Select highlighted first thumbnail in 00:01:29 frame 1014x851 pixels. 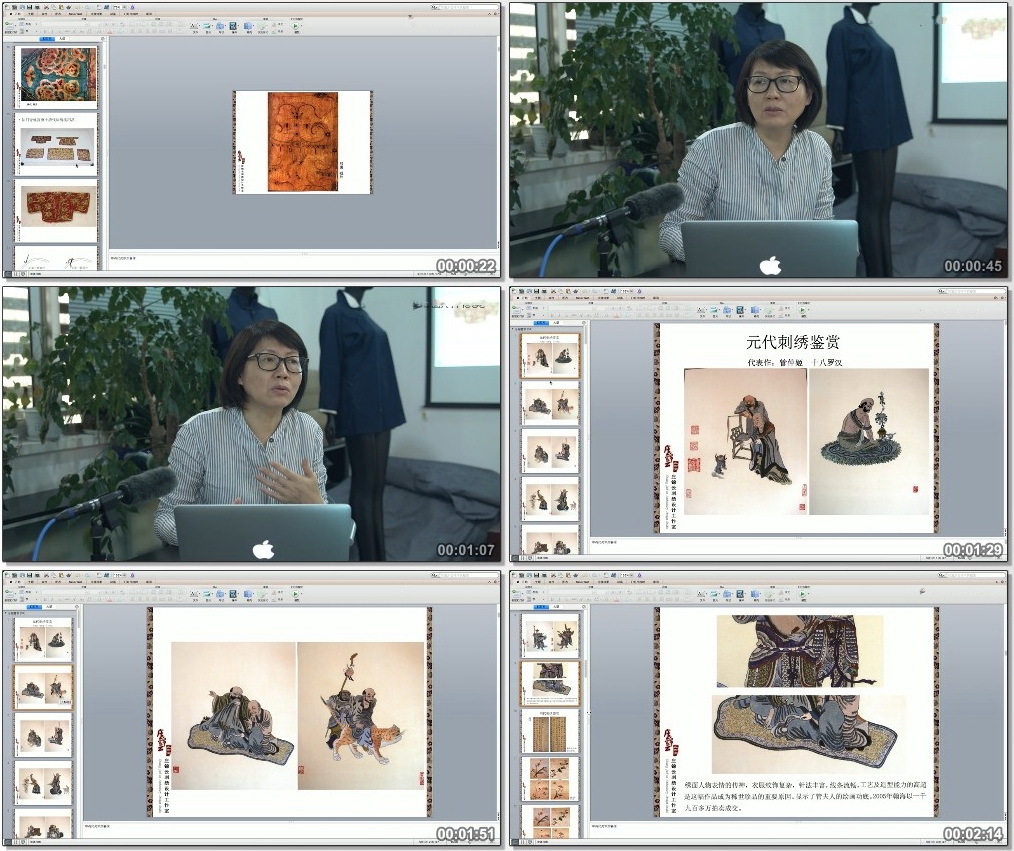point(551,356)
